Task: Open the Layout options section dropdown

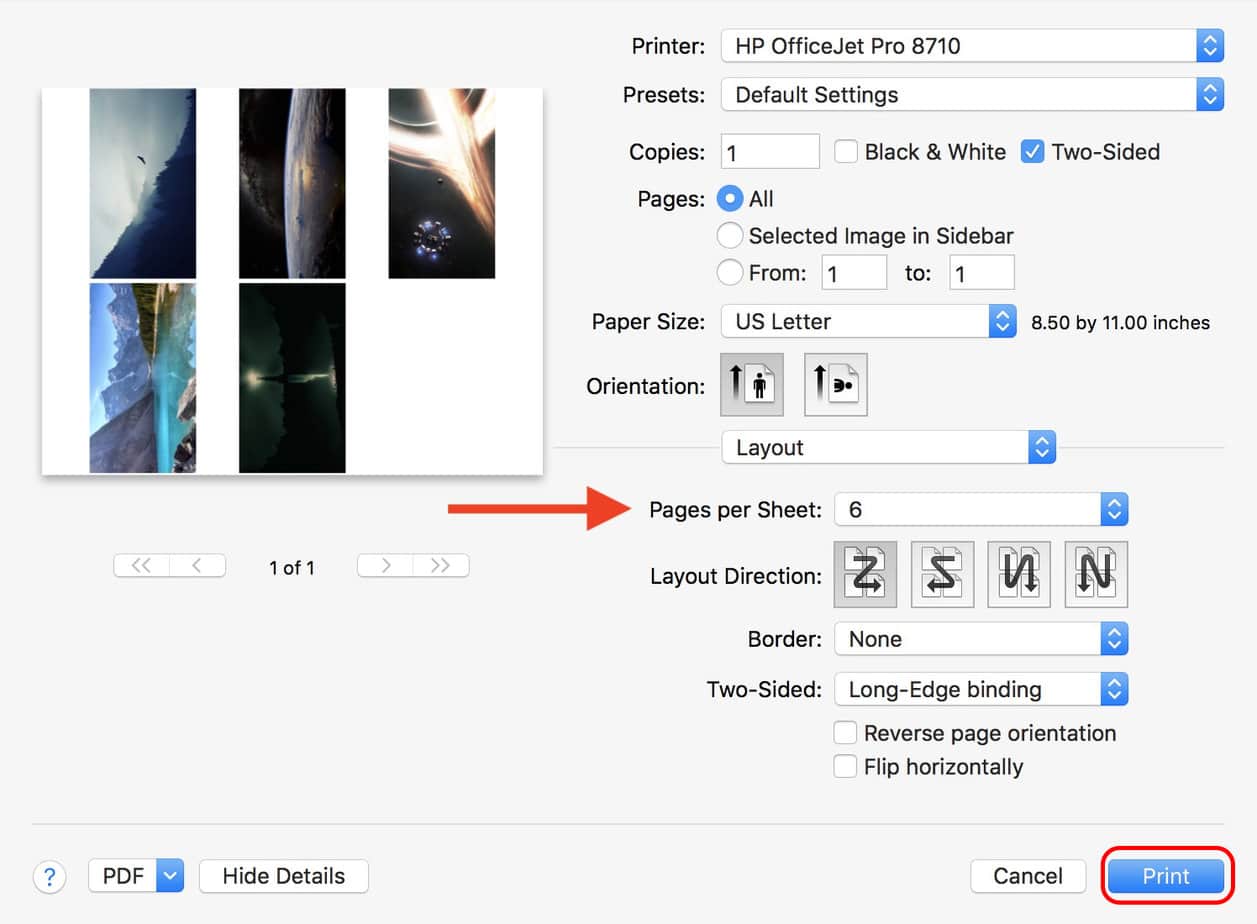Action: pos(889,448)
